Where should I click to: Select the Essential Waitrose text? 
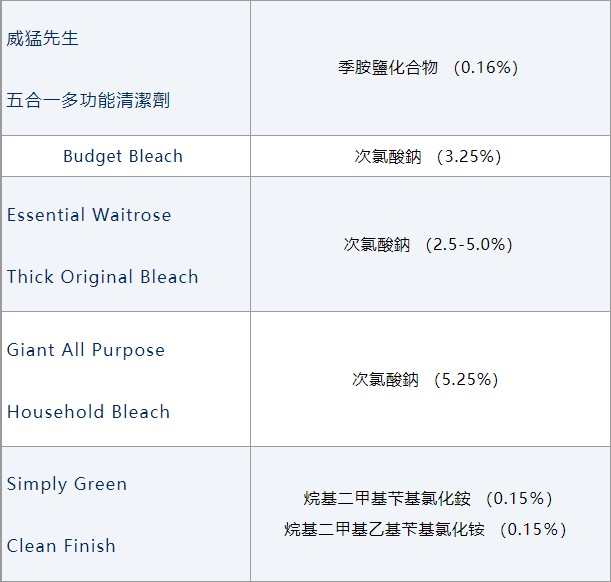point(89,215)
